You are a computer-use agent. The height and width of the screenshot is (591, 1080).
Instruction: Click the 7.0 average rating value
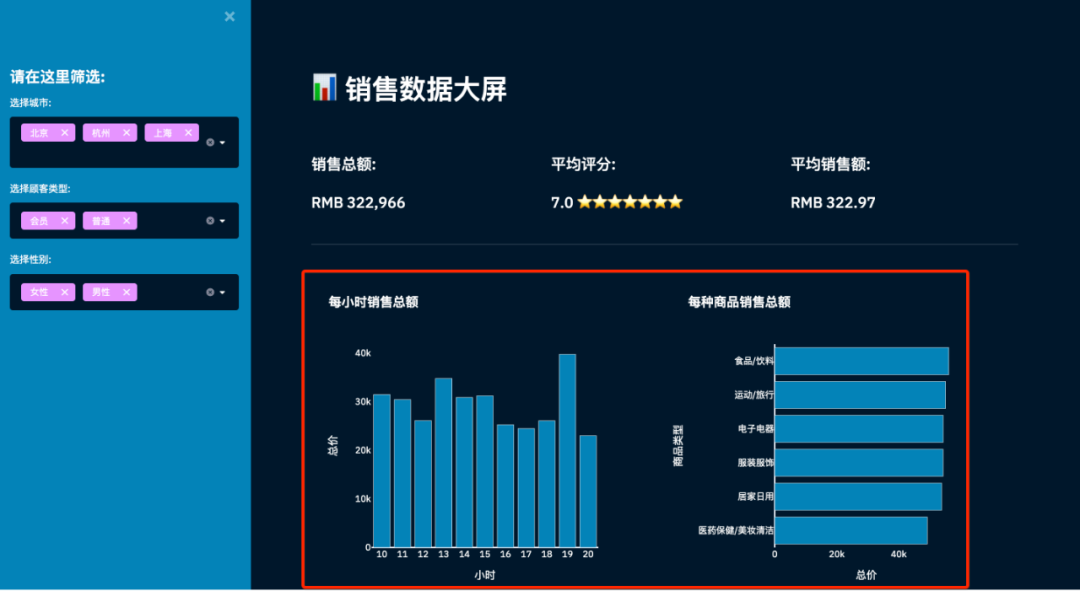coord(562,203)
